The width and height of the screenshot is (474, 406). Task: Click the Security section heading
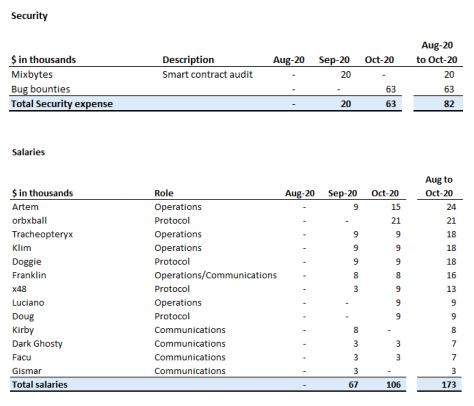click(29, 16)
